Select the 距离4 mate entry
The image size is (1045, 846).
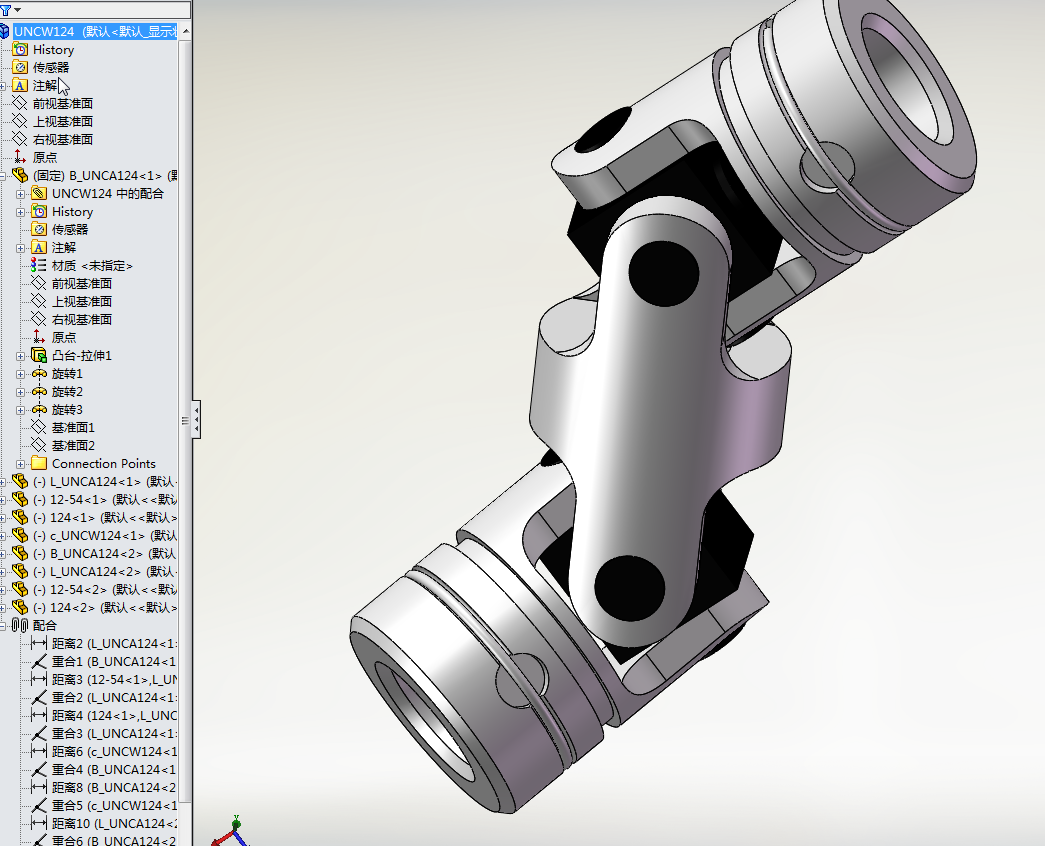[105, 715]
